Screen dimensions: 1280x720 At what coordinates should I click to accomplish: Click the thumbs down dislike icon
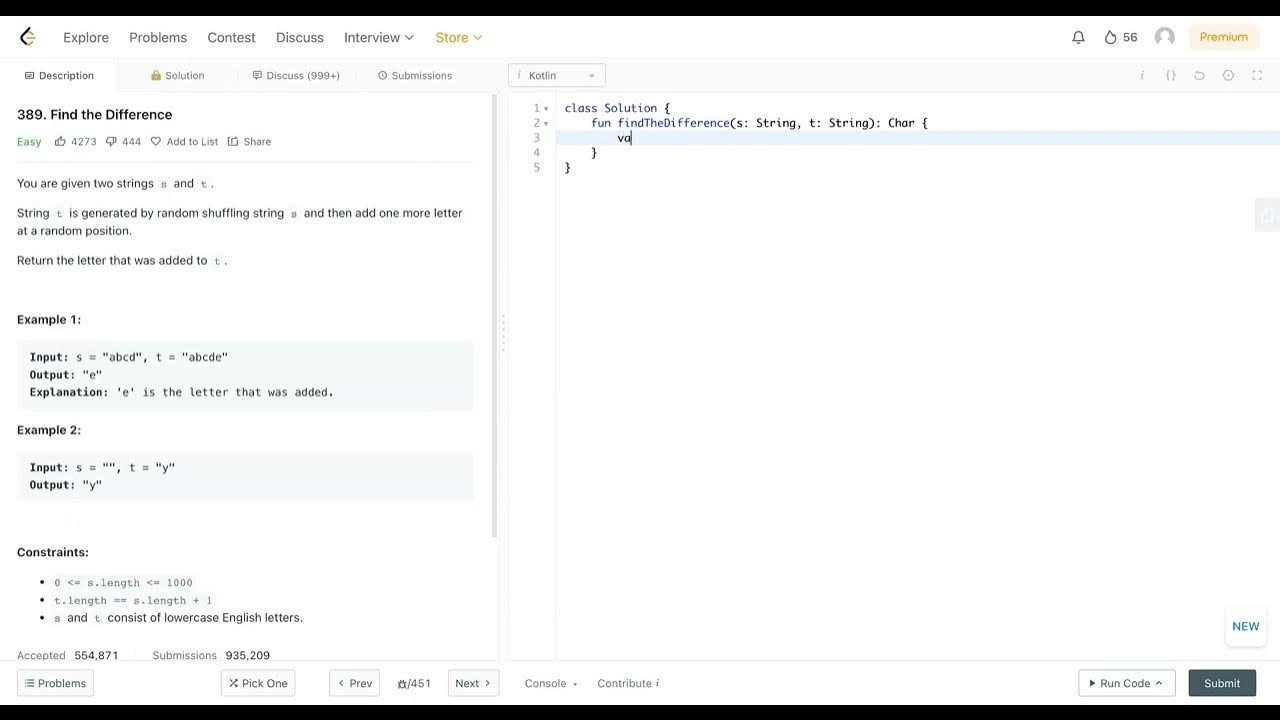pyautogui.click(x=111, y=141)
